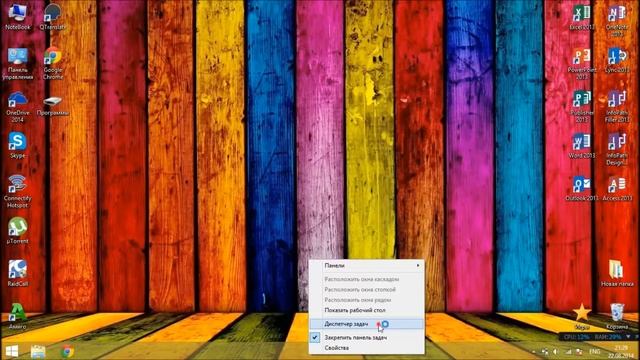
Task: Launch Skype from the desktop
Action: 18,145
